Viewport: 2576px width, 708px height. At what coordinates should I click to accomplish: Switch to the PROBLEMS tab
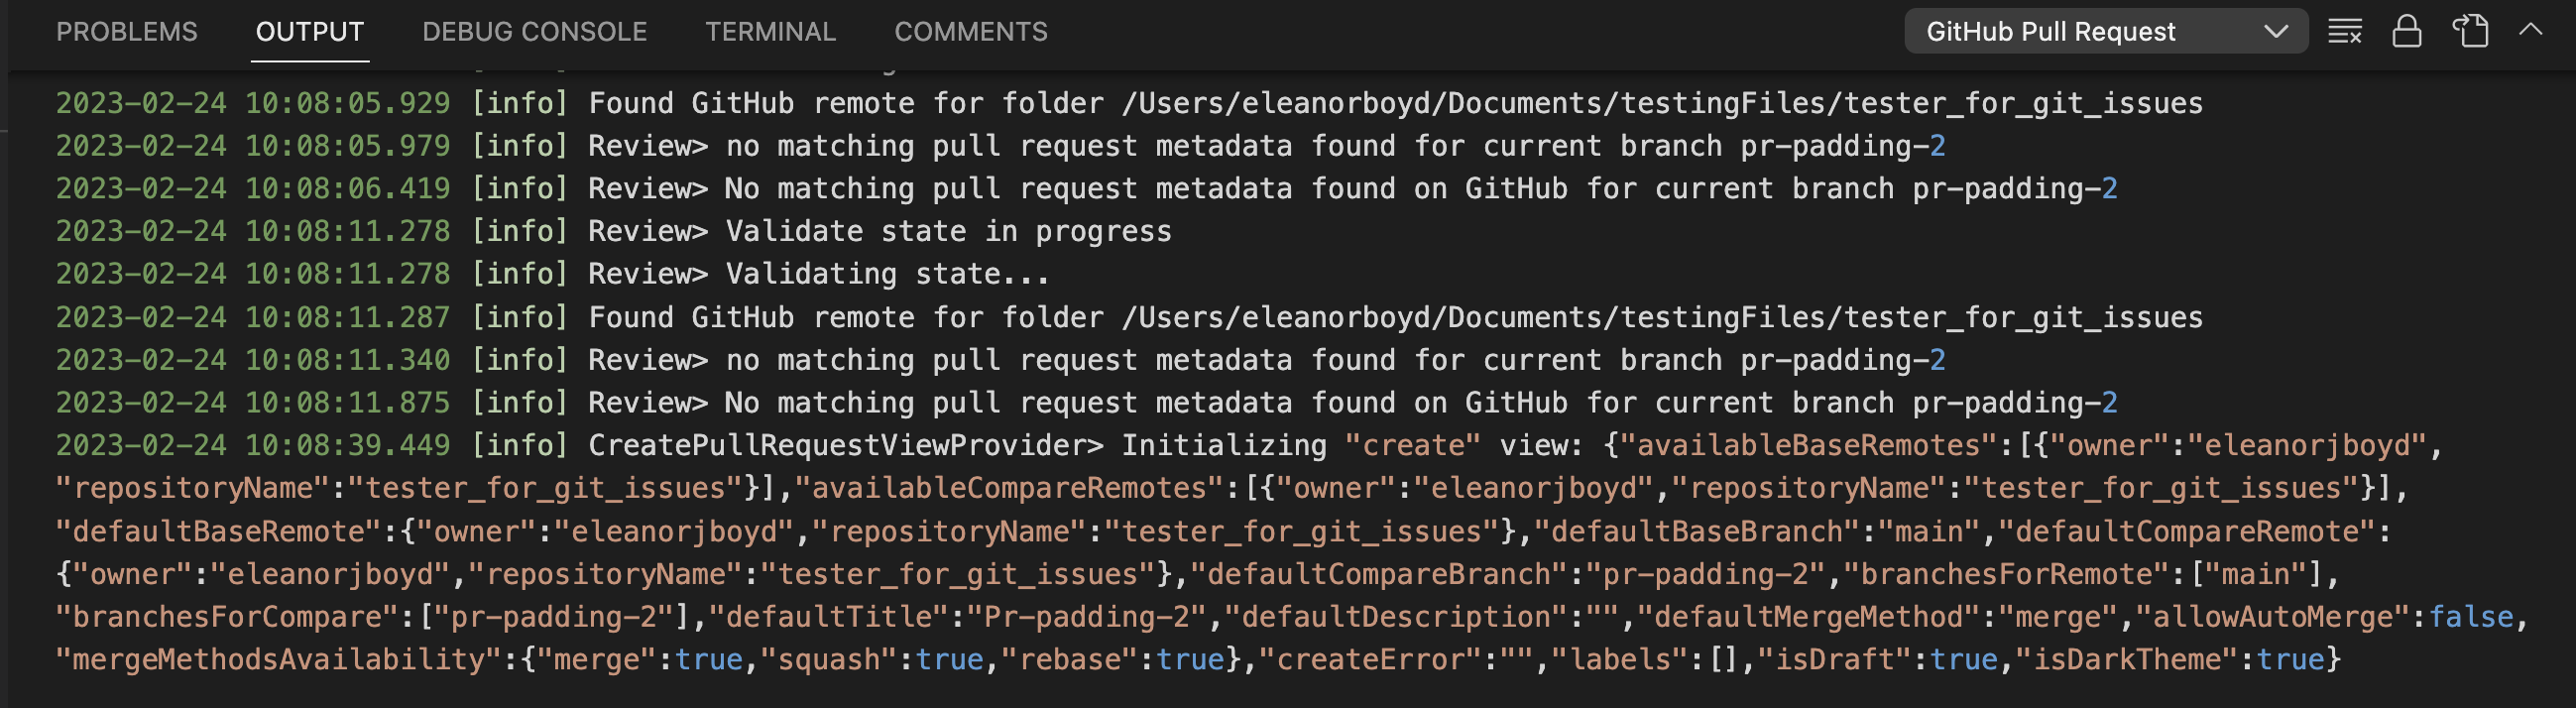tap(128, 31)
